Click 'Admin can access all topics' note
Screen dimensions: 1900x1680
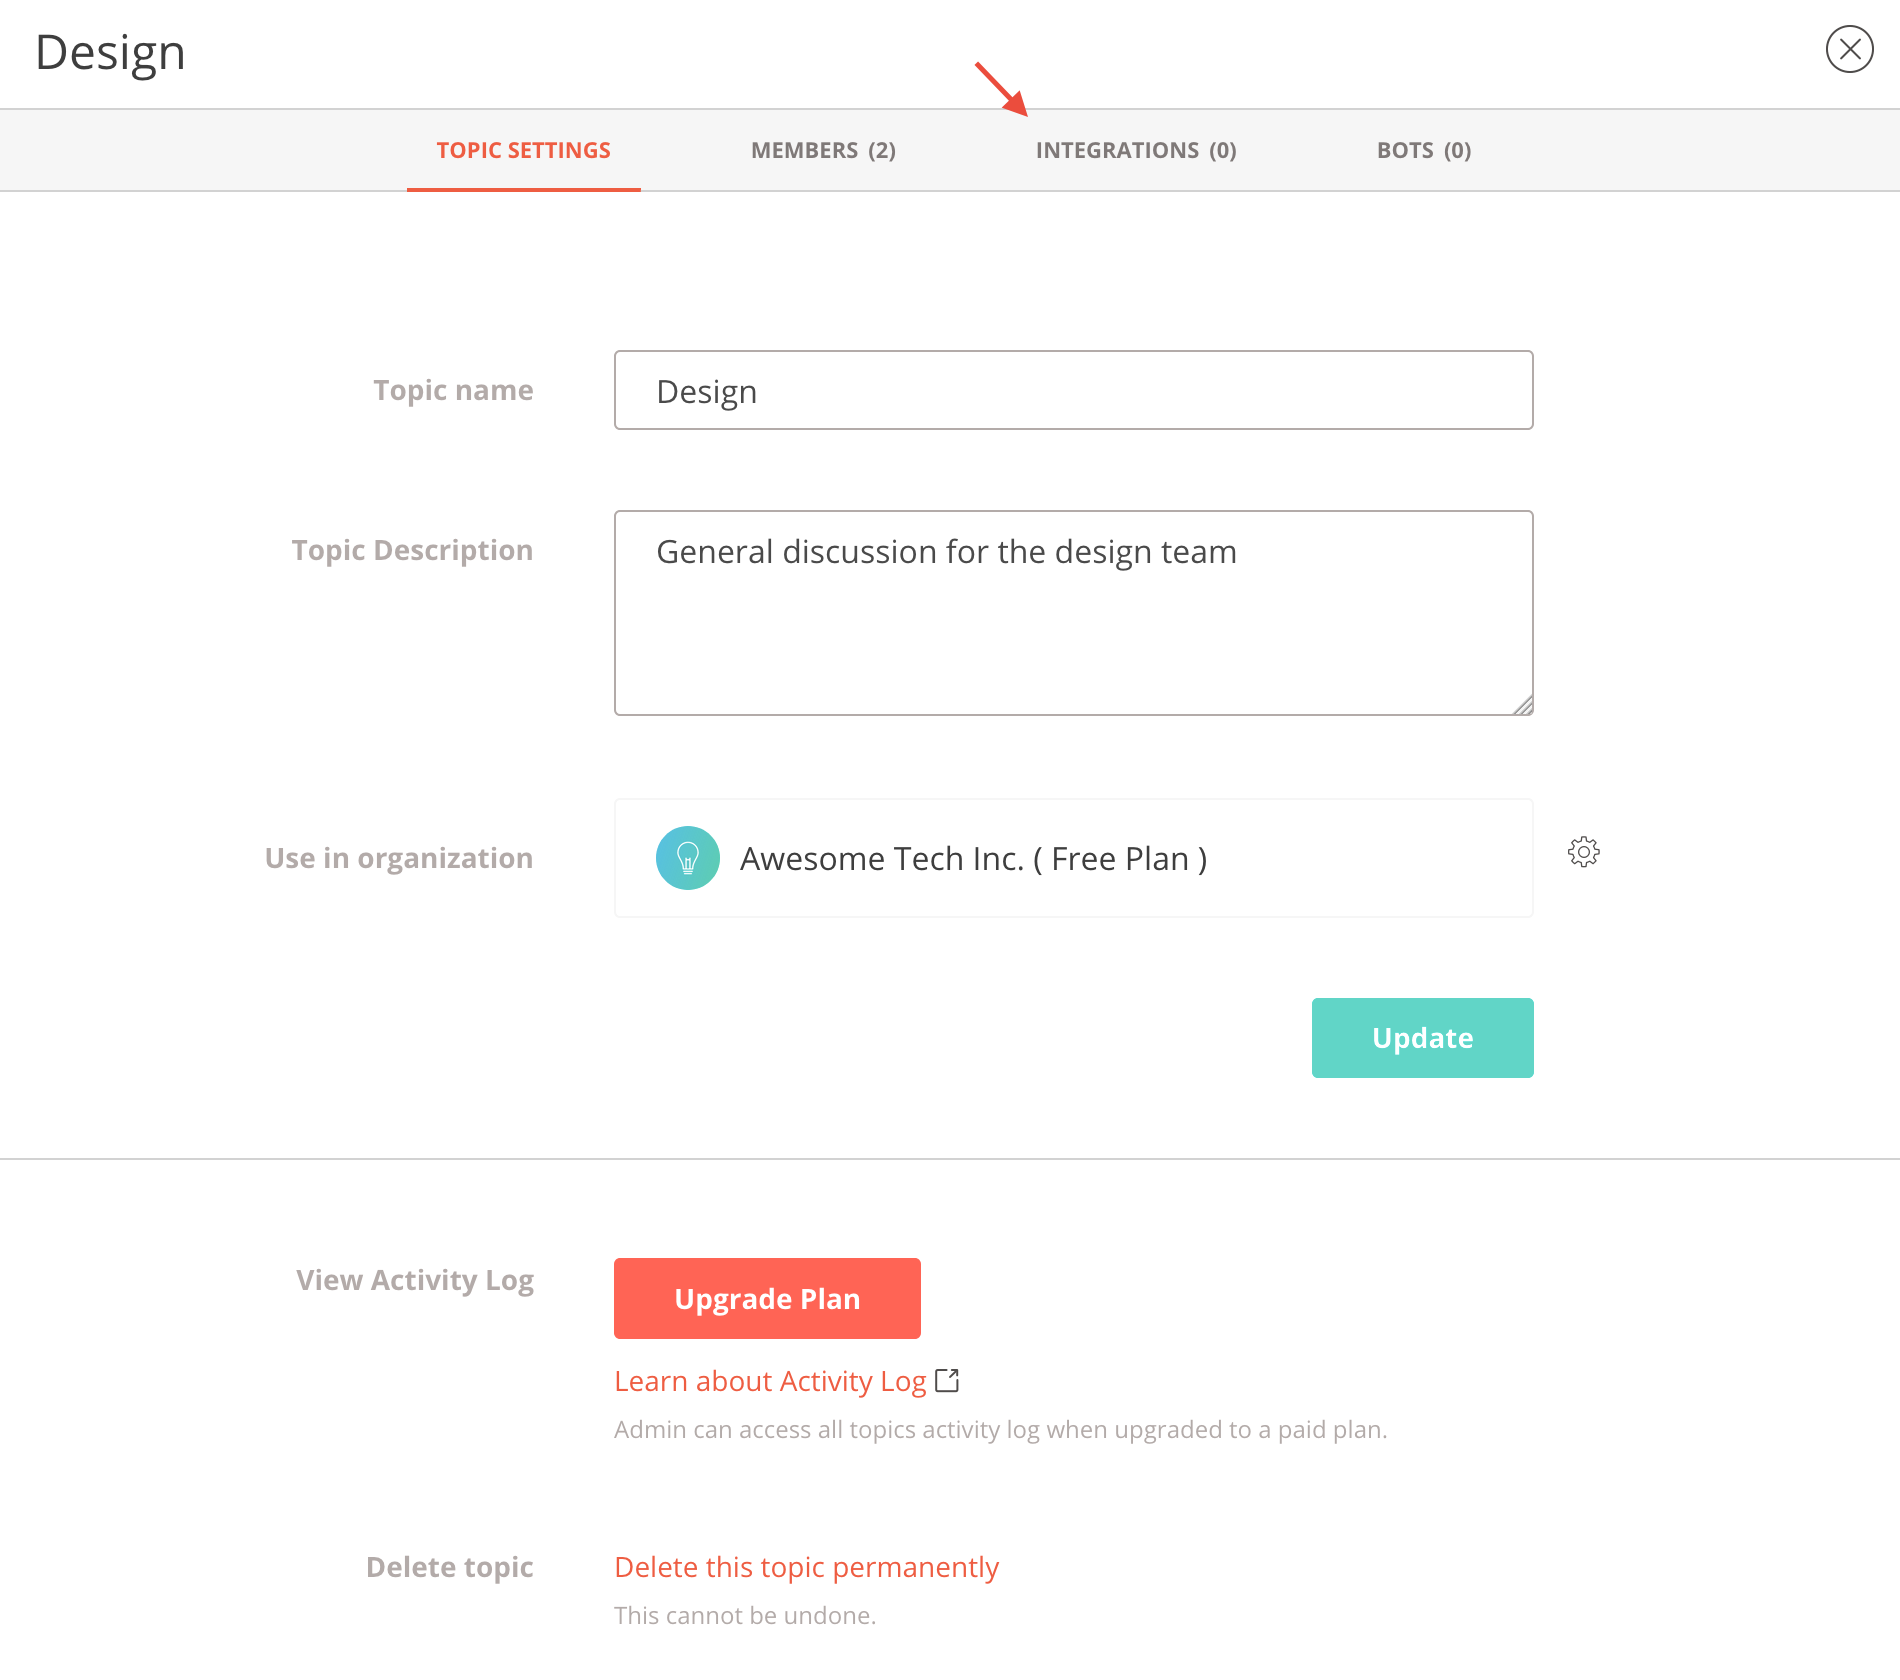coord(1000,1429)
